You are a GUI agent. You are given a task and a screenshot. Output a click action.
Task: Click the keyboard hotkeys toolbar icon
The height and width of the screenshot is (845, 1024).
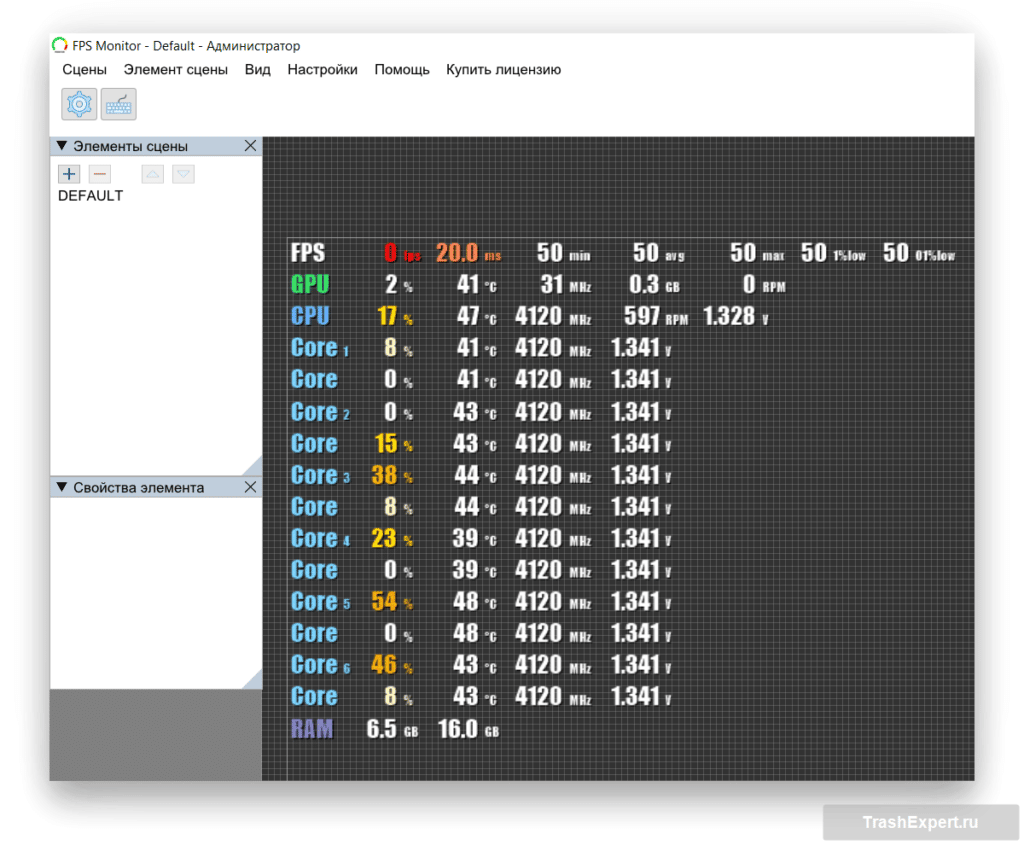(119, 104)
